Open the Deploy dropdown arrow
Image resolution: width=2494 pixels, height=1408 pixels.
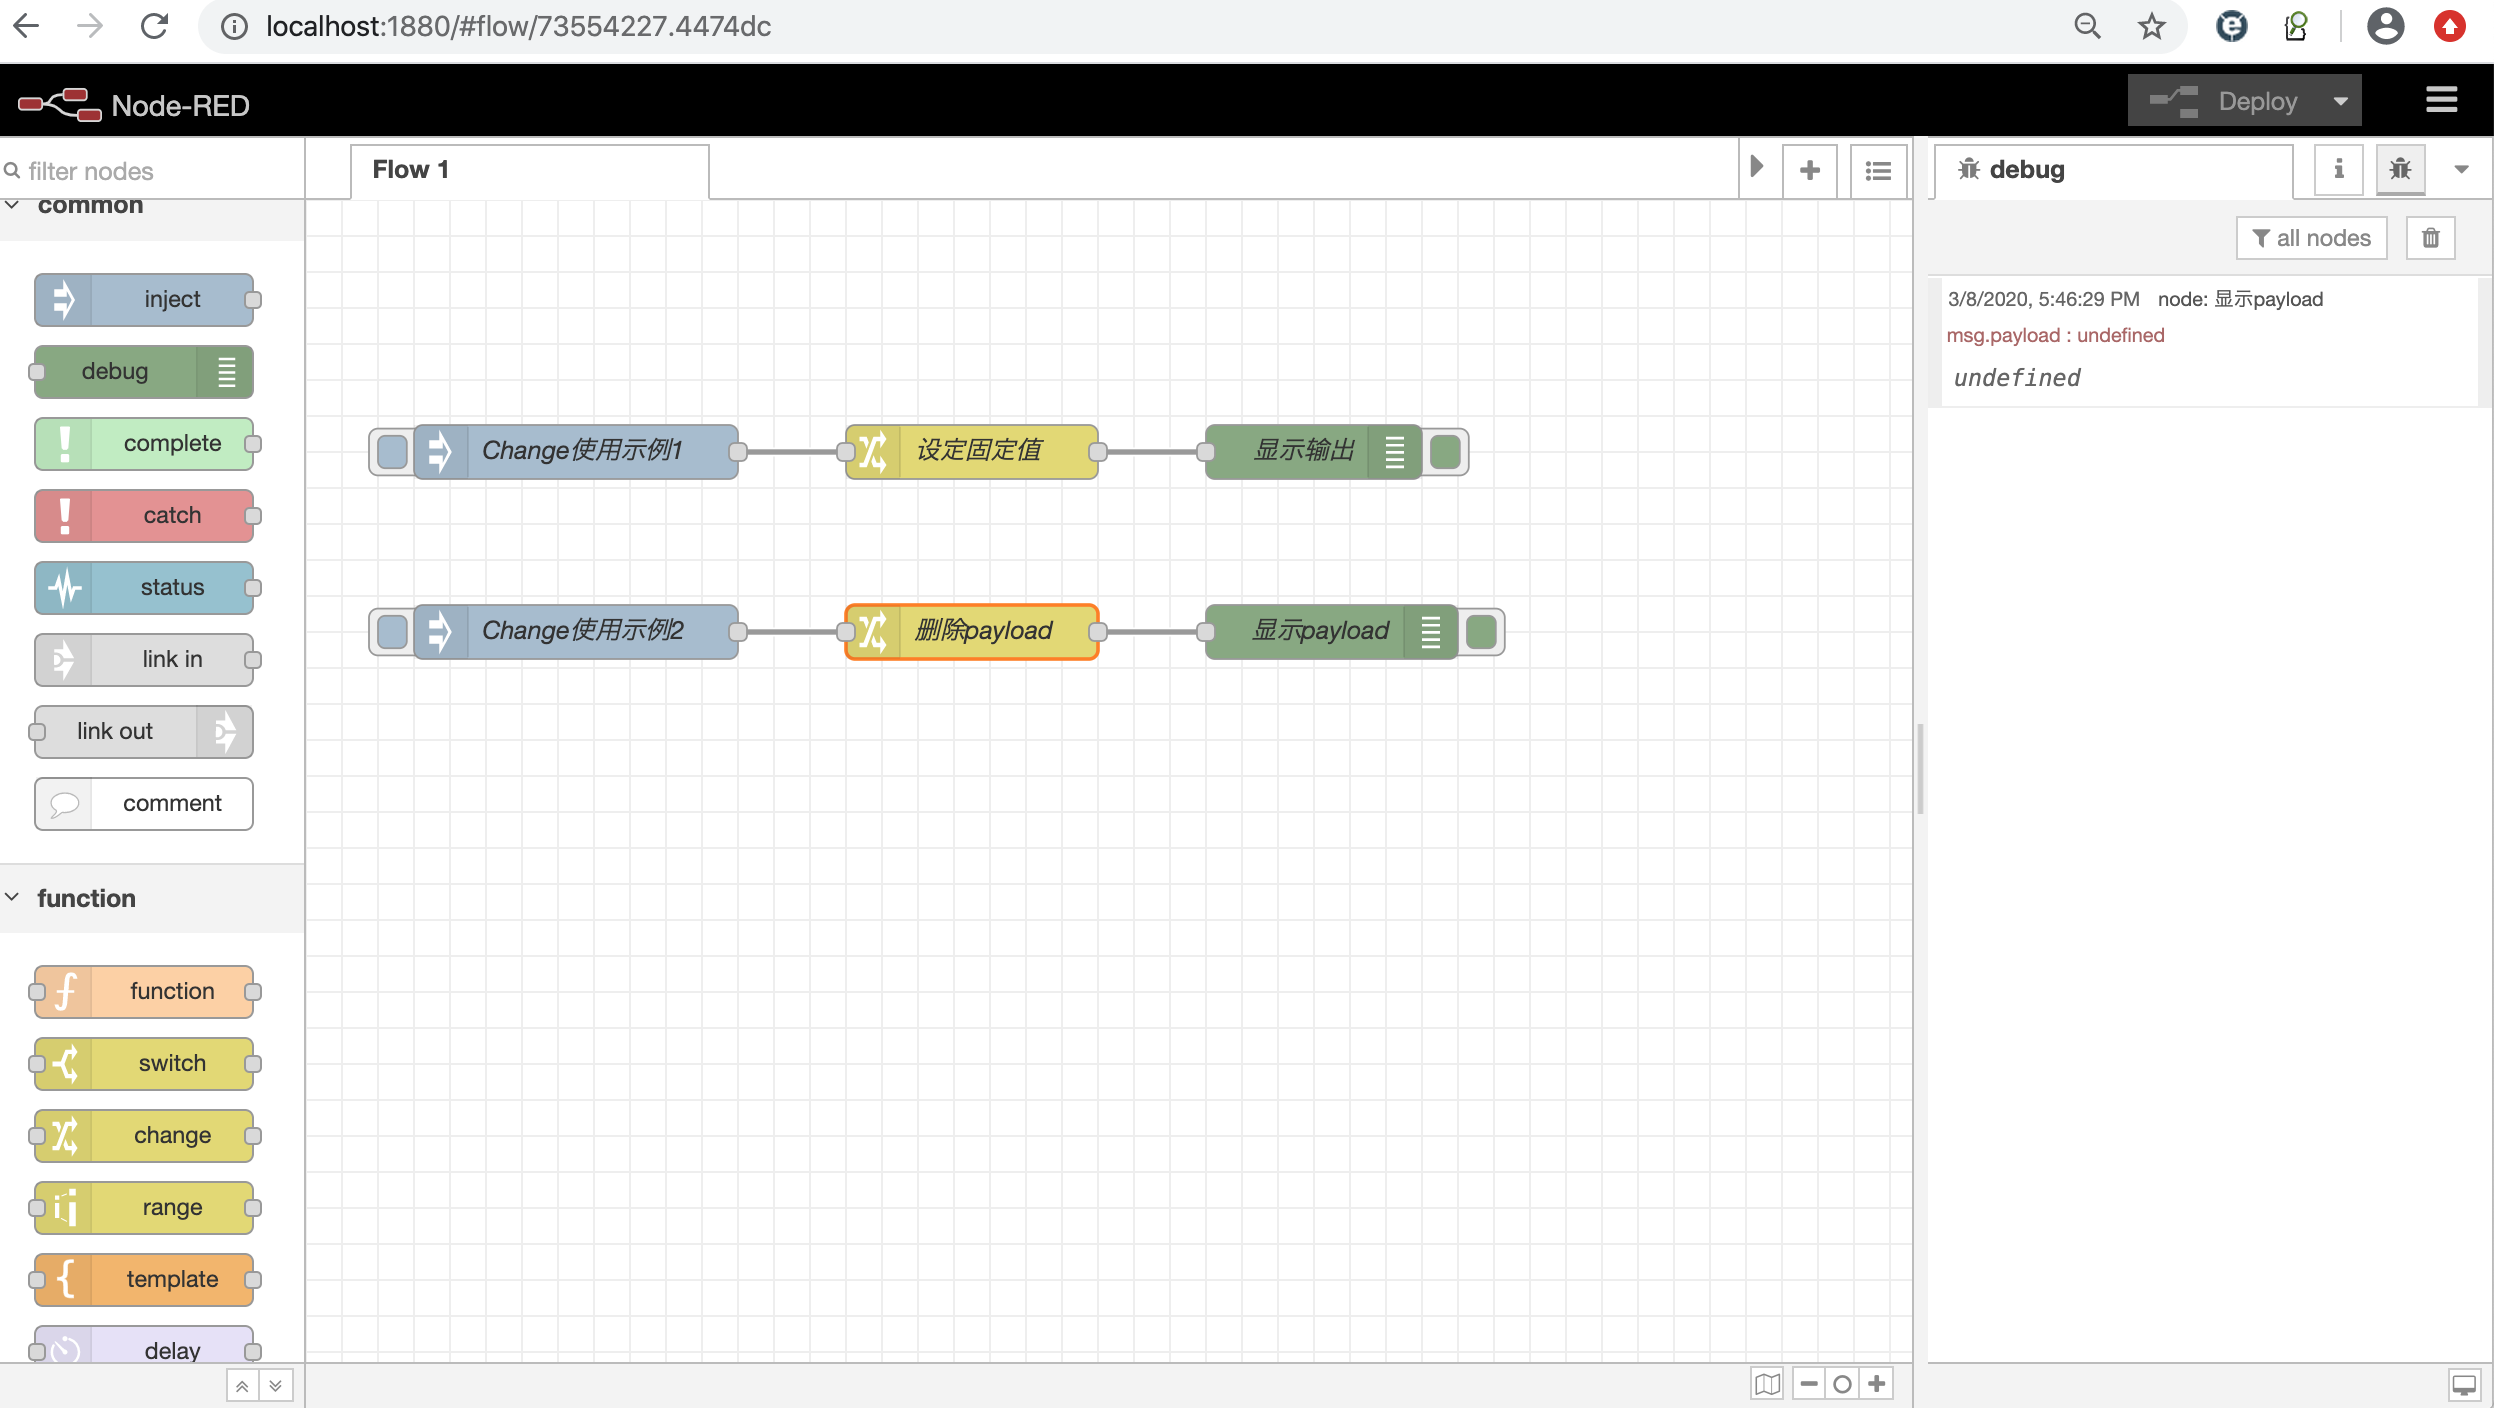point(2340,101)
